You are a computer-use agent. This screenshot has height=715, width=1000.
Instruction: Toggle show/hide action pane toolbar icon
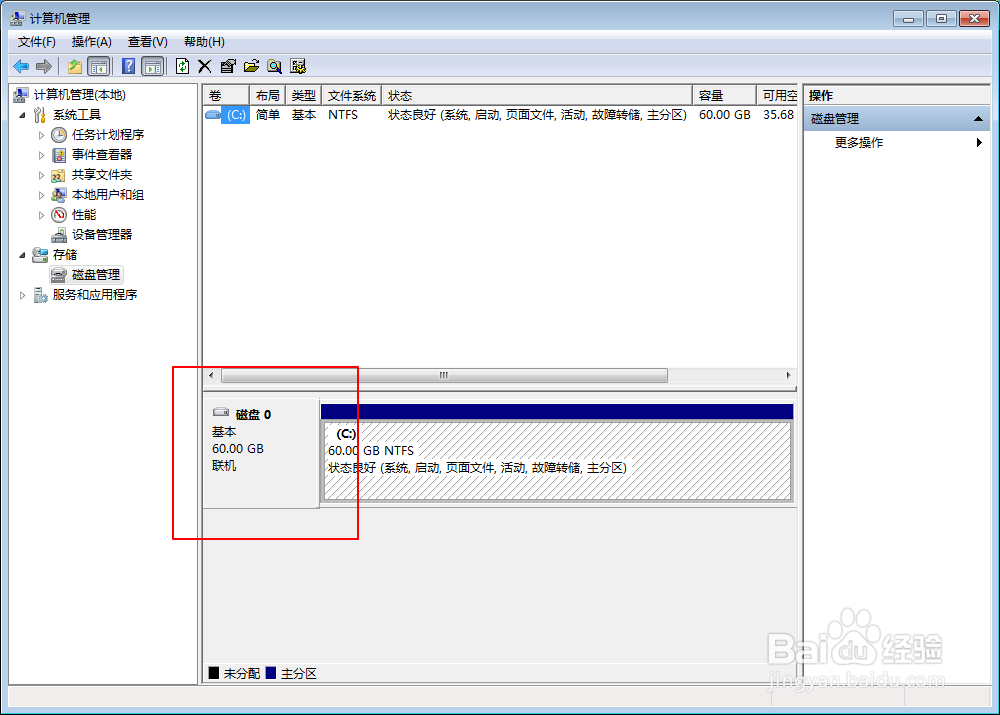point(153,66)
